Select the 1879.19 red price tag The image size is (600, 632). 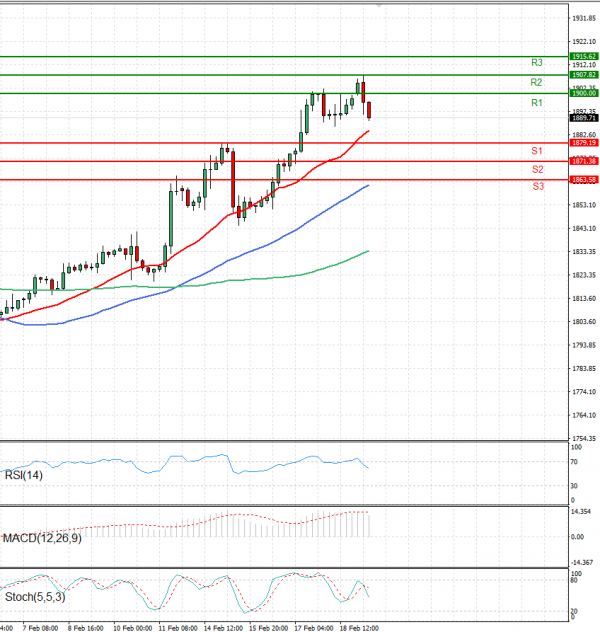tap(584, 143)
